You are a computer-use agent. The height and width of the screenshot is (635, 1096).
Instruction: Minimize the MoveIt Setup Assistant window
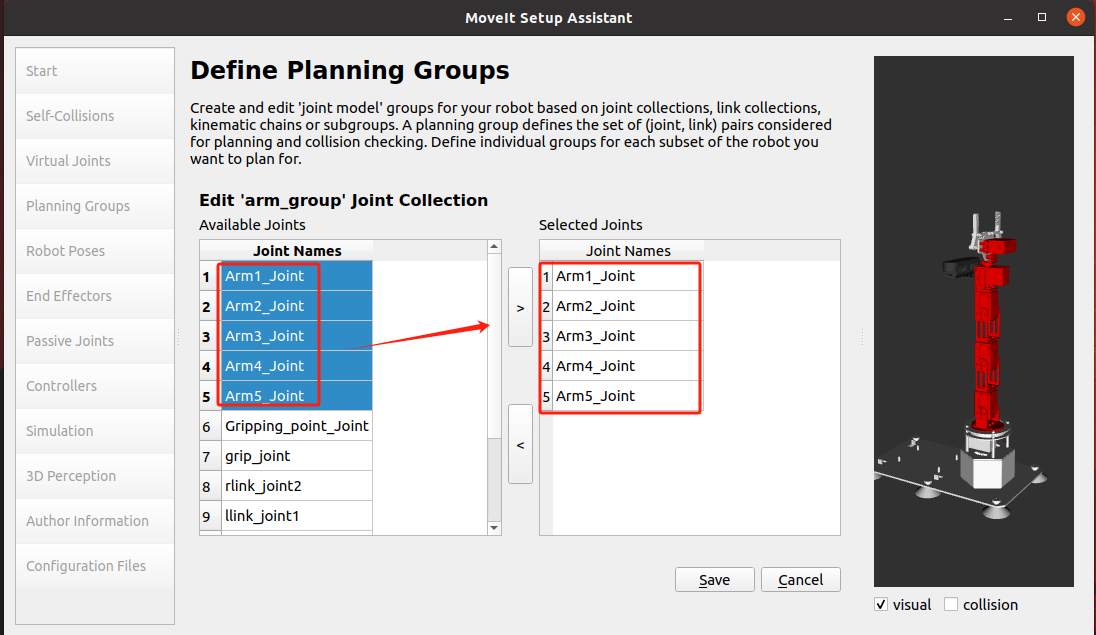pyautogui.click(x=1008, y=18)
